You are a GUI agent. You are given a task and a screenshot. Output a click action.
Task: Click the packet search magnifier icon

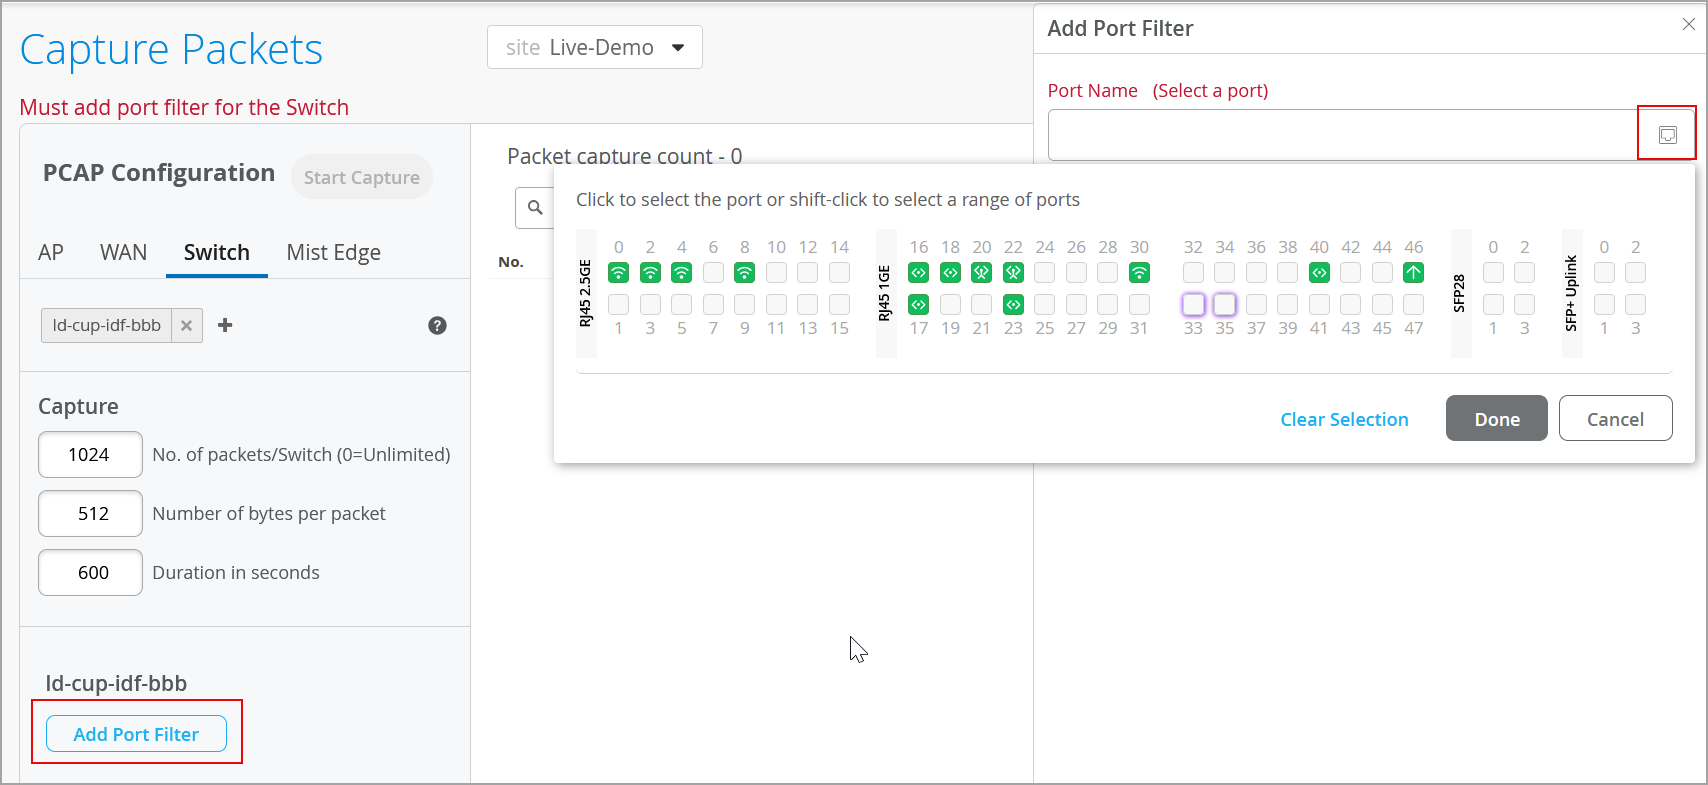tap(535, 208)
